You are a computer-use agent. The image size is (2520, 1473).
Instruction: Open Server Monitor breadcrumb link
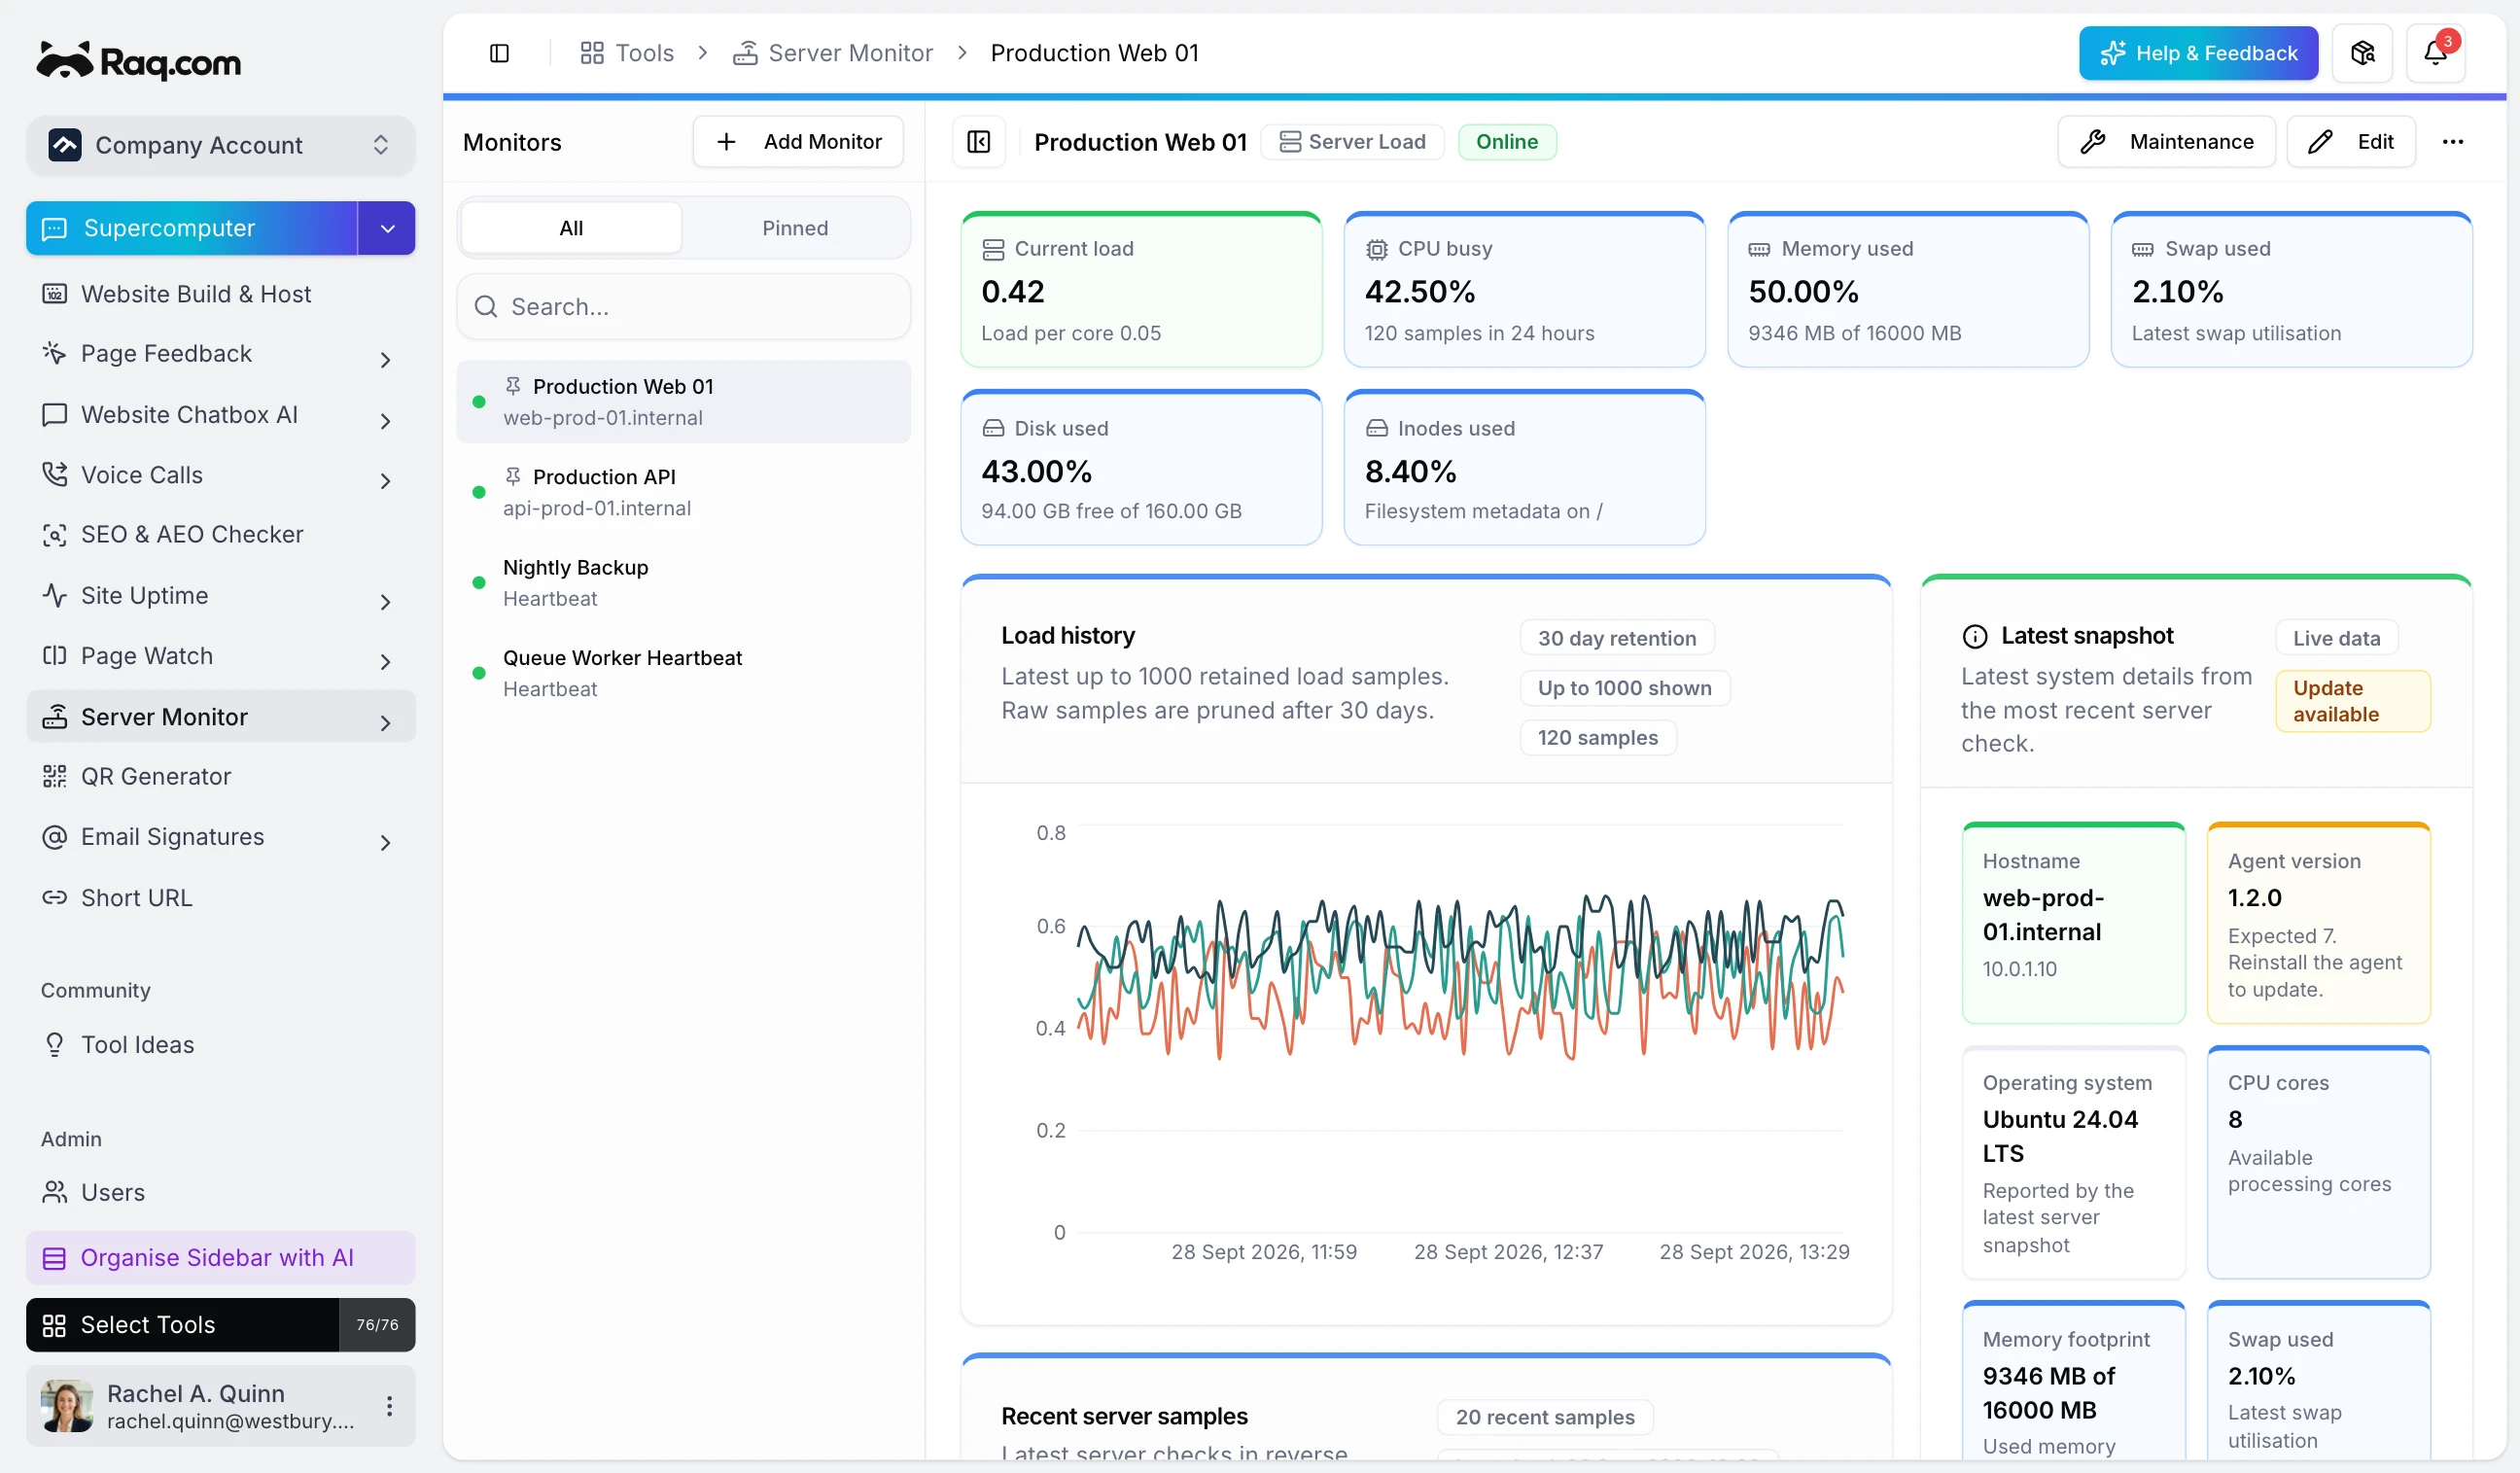click(x=833, y=53)
